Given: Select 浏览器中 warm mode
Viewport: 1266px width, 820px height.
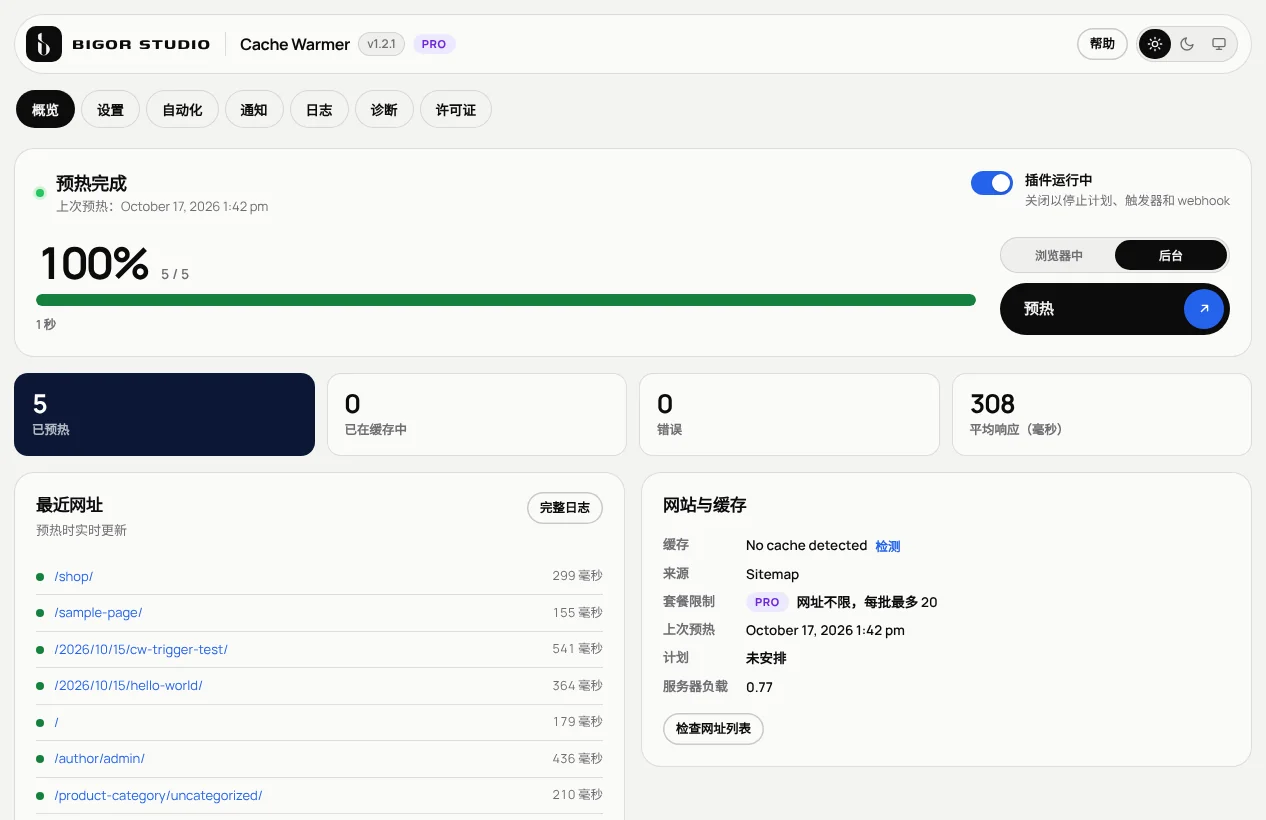Looking at the screenshot, I should (1059, 255).
